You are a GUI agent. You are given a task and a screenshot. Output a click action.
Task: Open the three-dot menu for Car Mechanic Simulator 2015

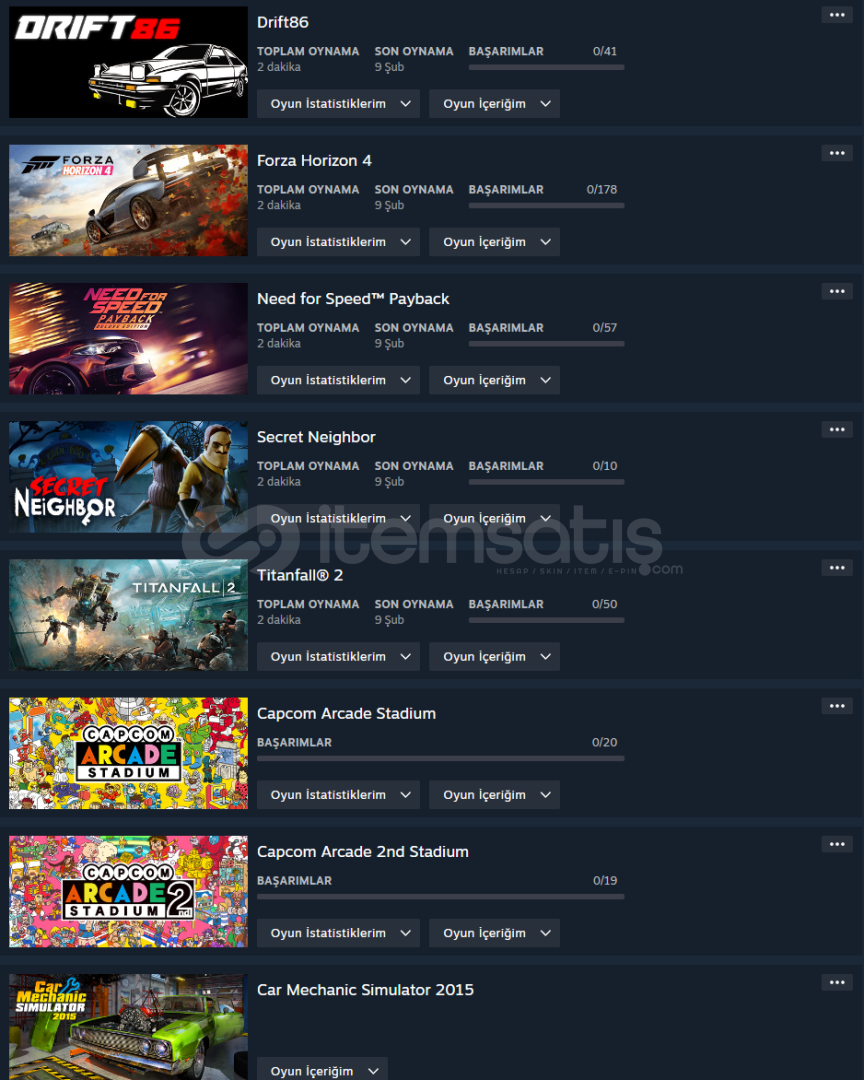point(837,982)
